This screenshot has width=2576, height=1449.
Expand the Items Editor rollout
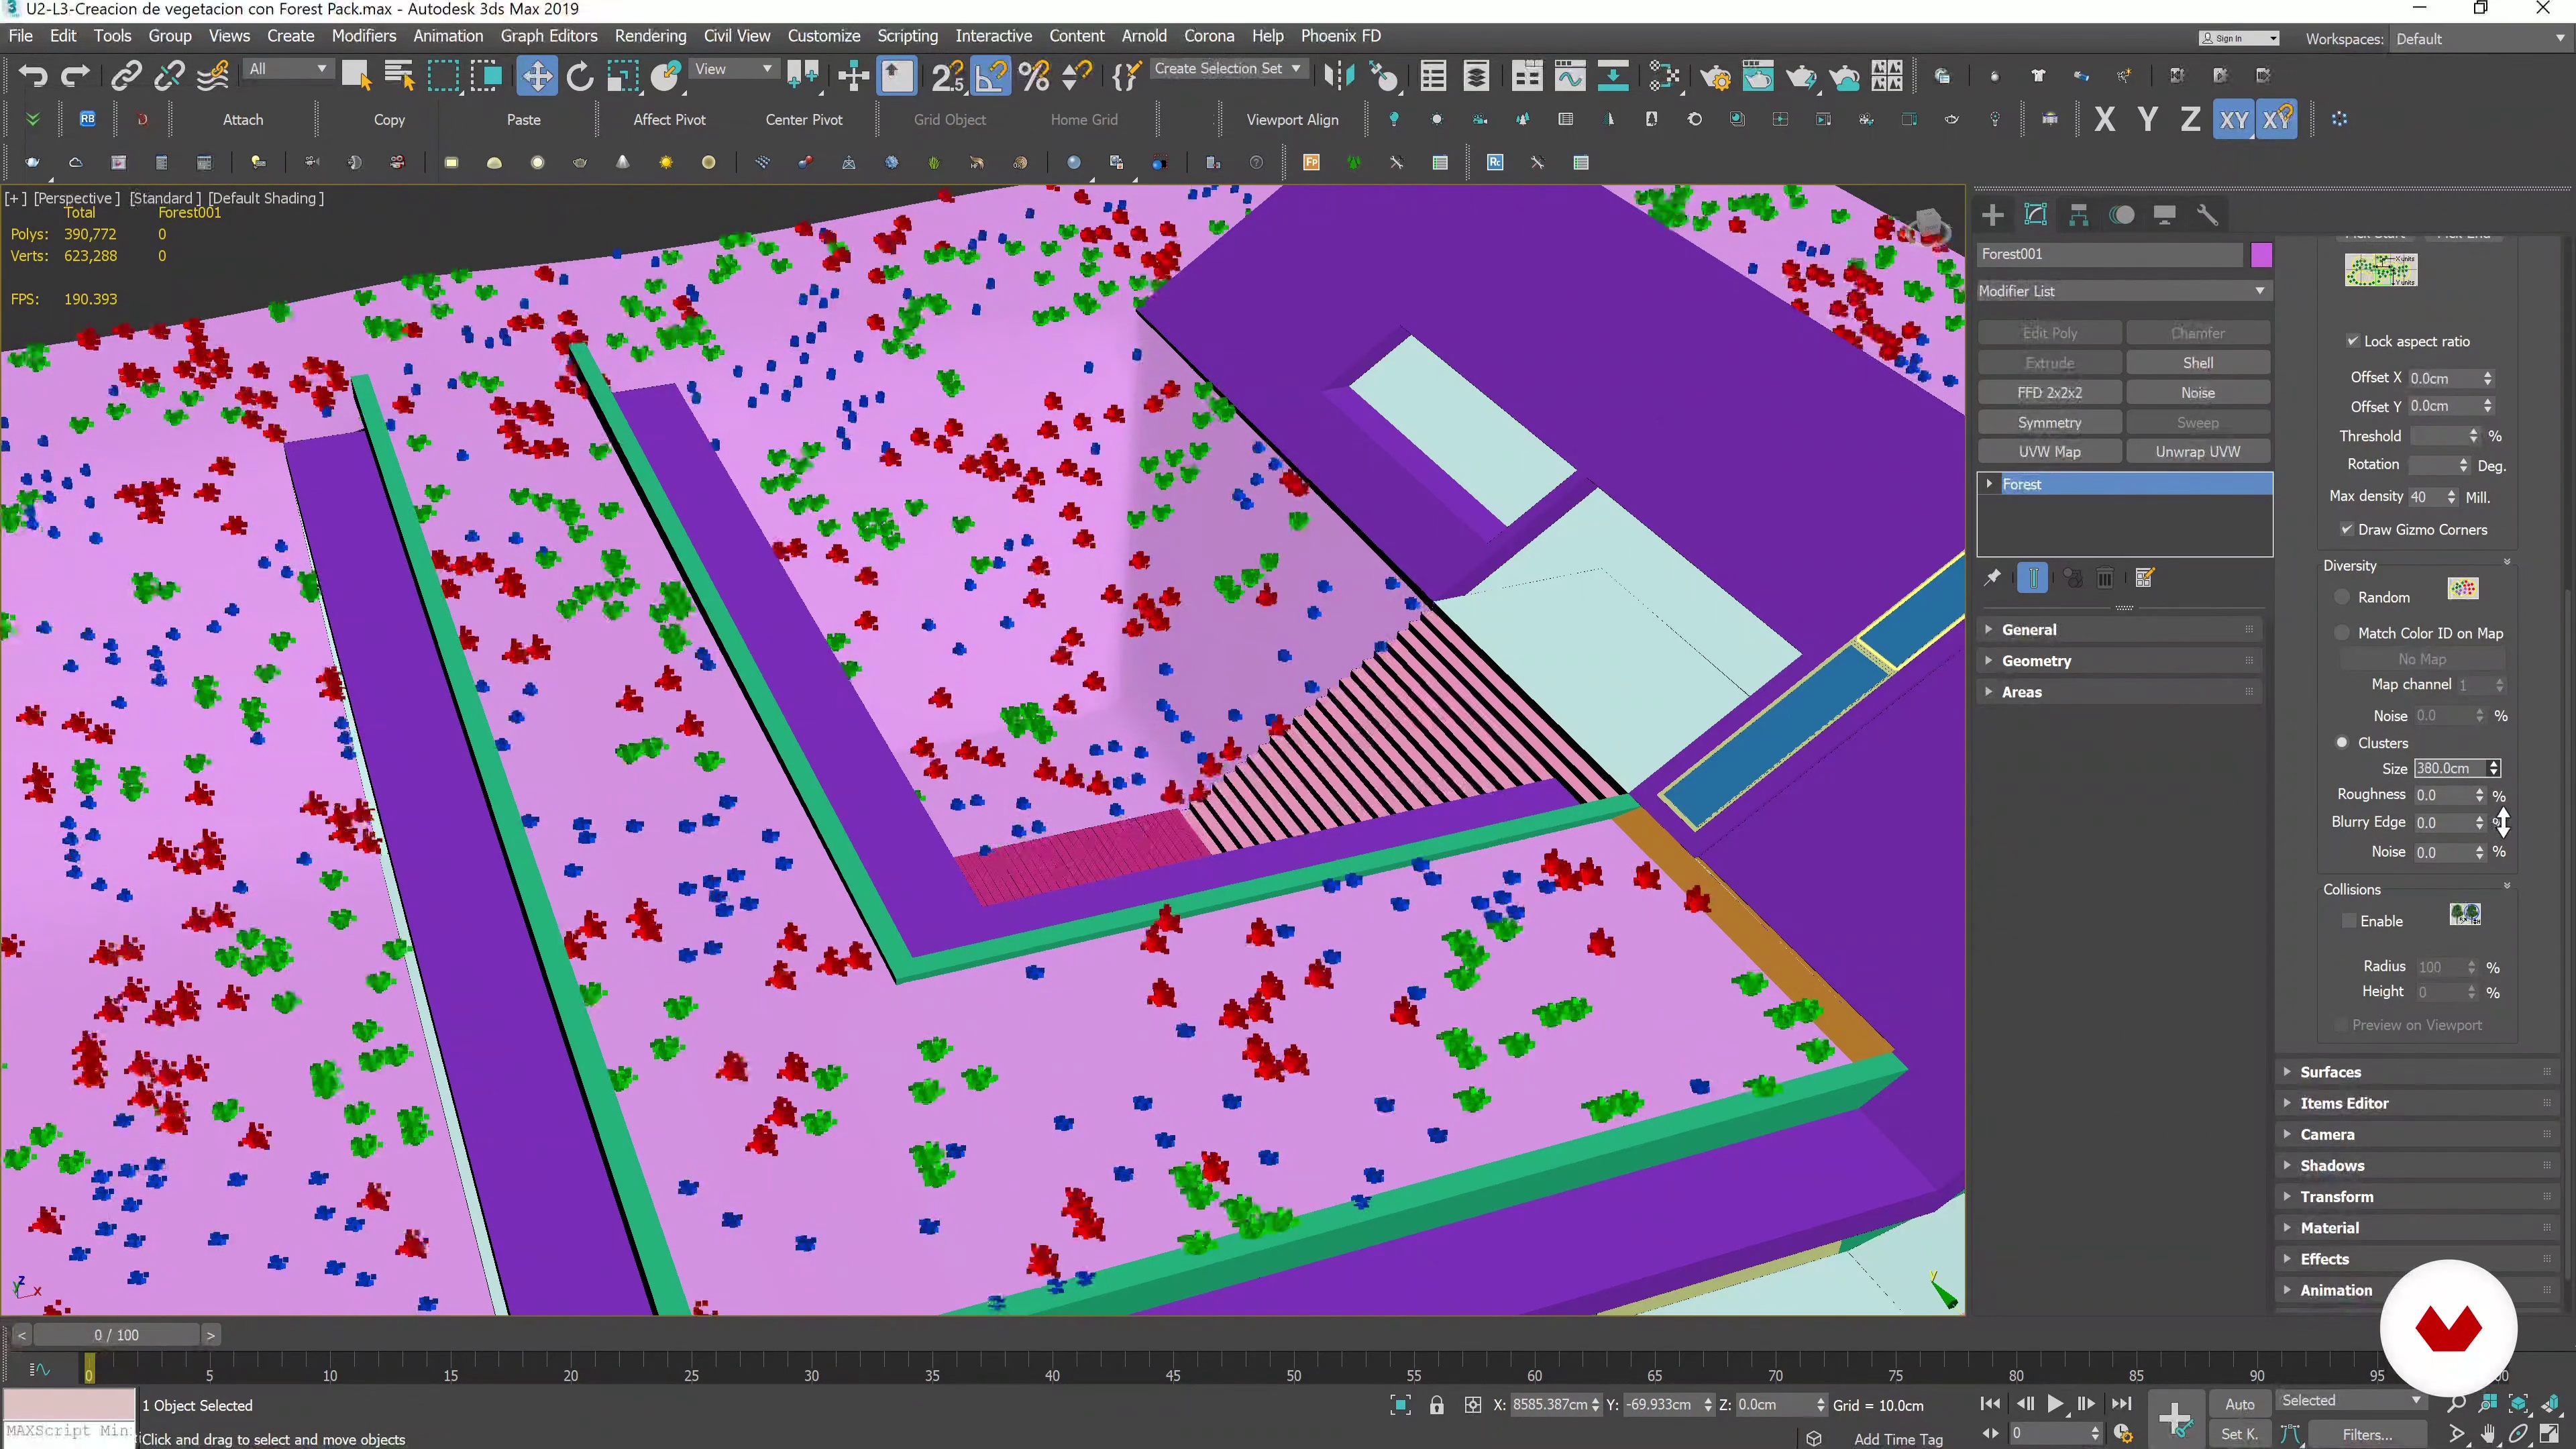2418,1103
